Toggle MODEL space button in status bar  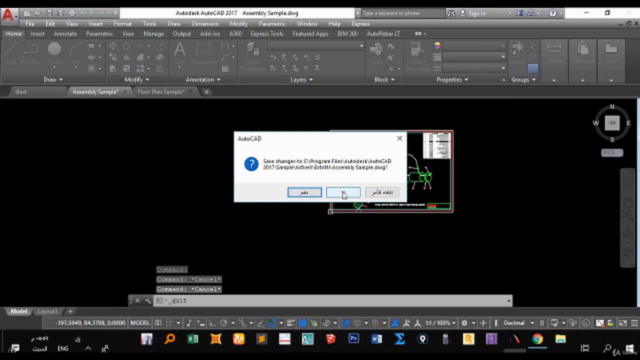tap(140, 323)
